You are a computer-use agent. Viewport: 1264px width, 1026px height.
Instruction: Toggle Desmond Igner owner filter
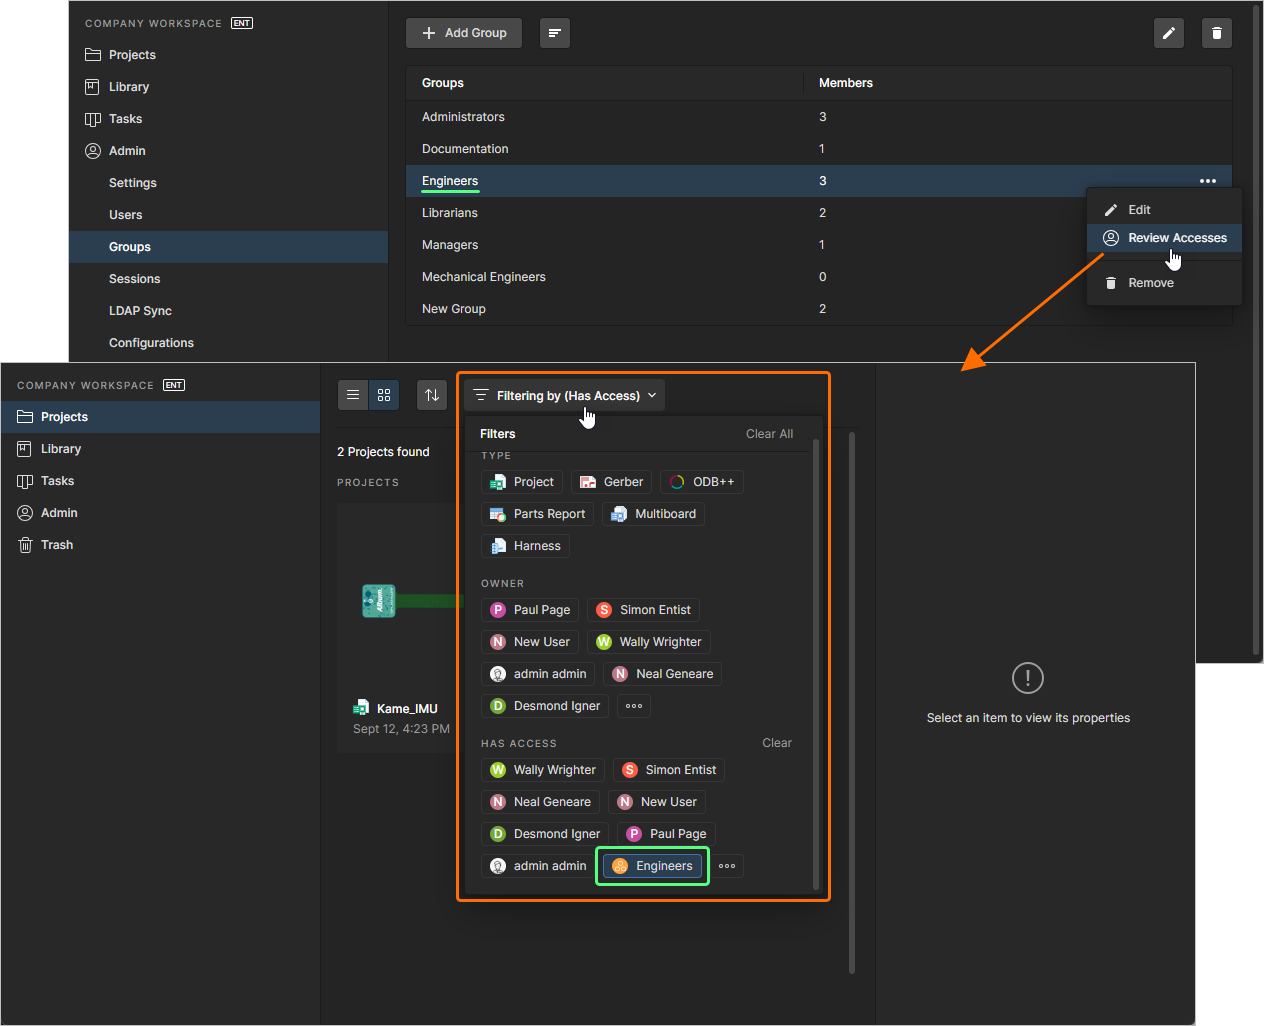[x=546, y=706]
